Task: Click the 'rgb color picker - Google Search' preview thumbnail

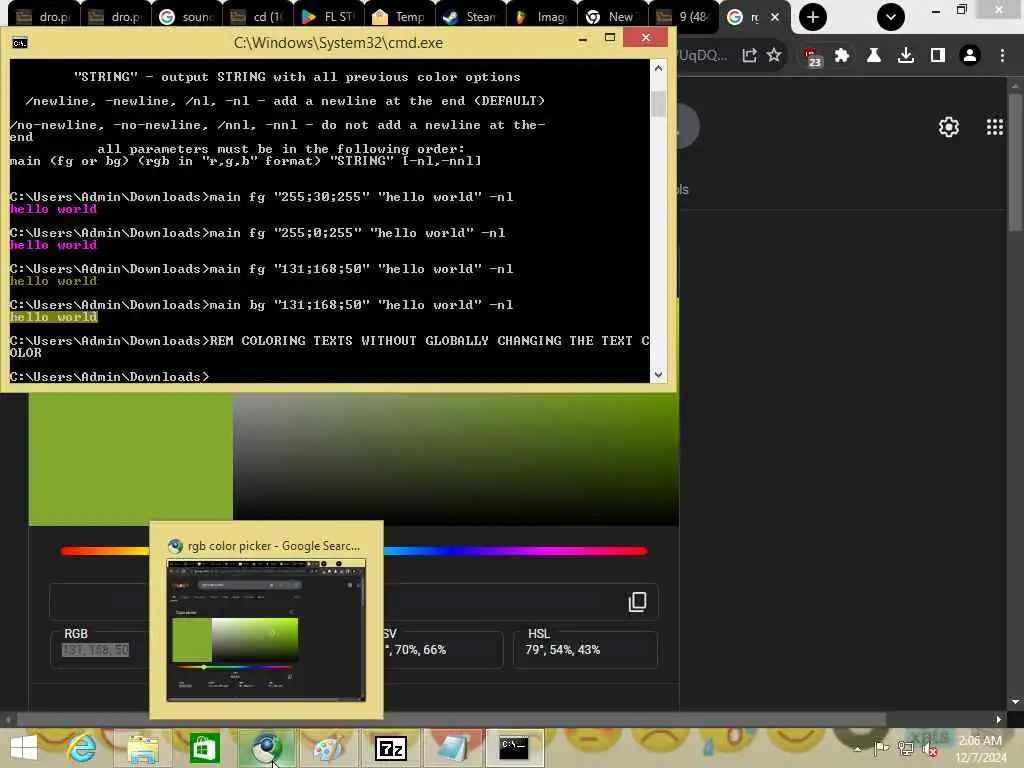Action: point(266,630)
